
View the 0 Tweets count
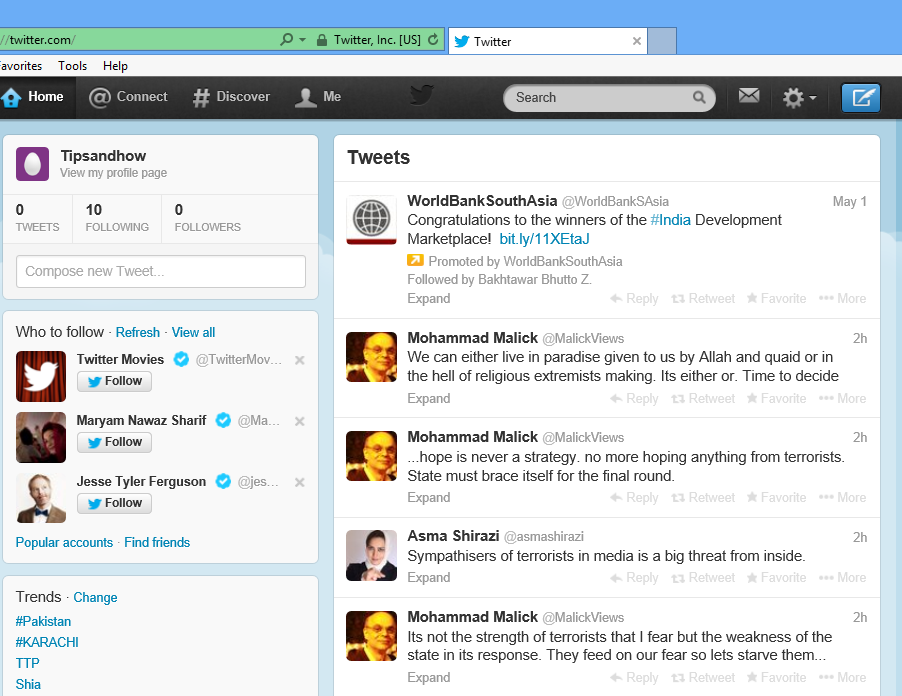pos(37,218)
